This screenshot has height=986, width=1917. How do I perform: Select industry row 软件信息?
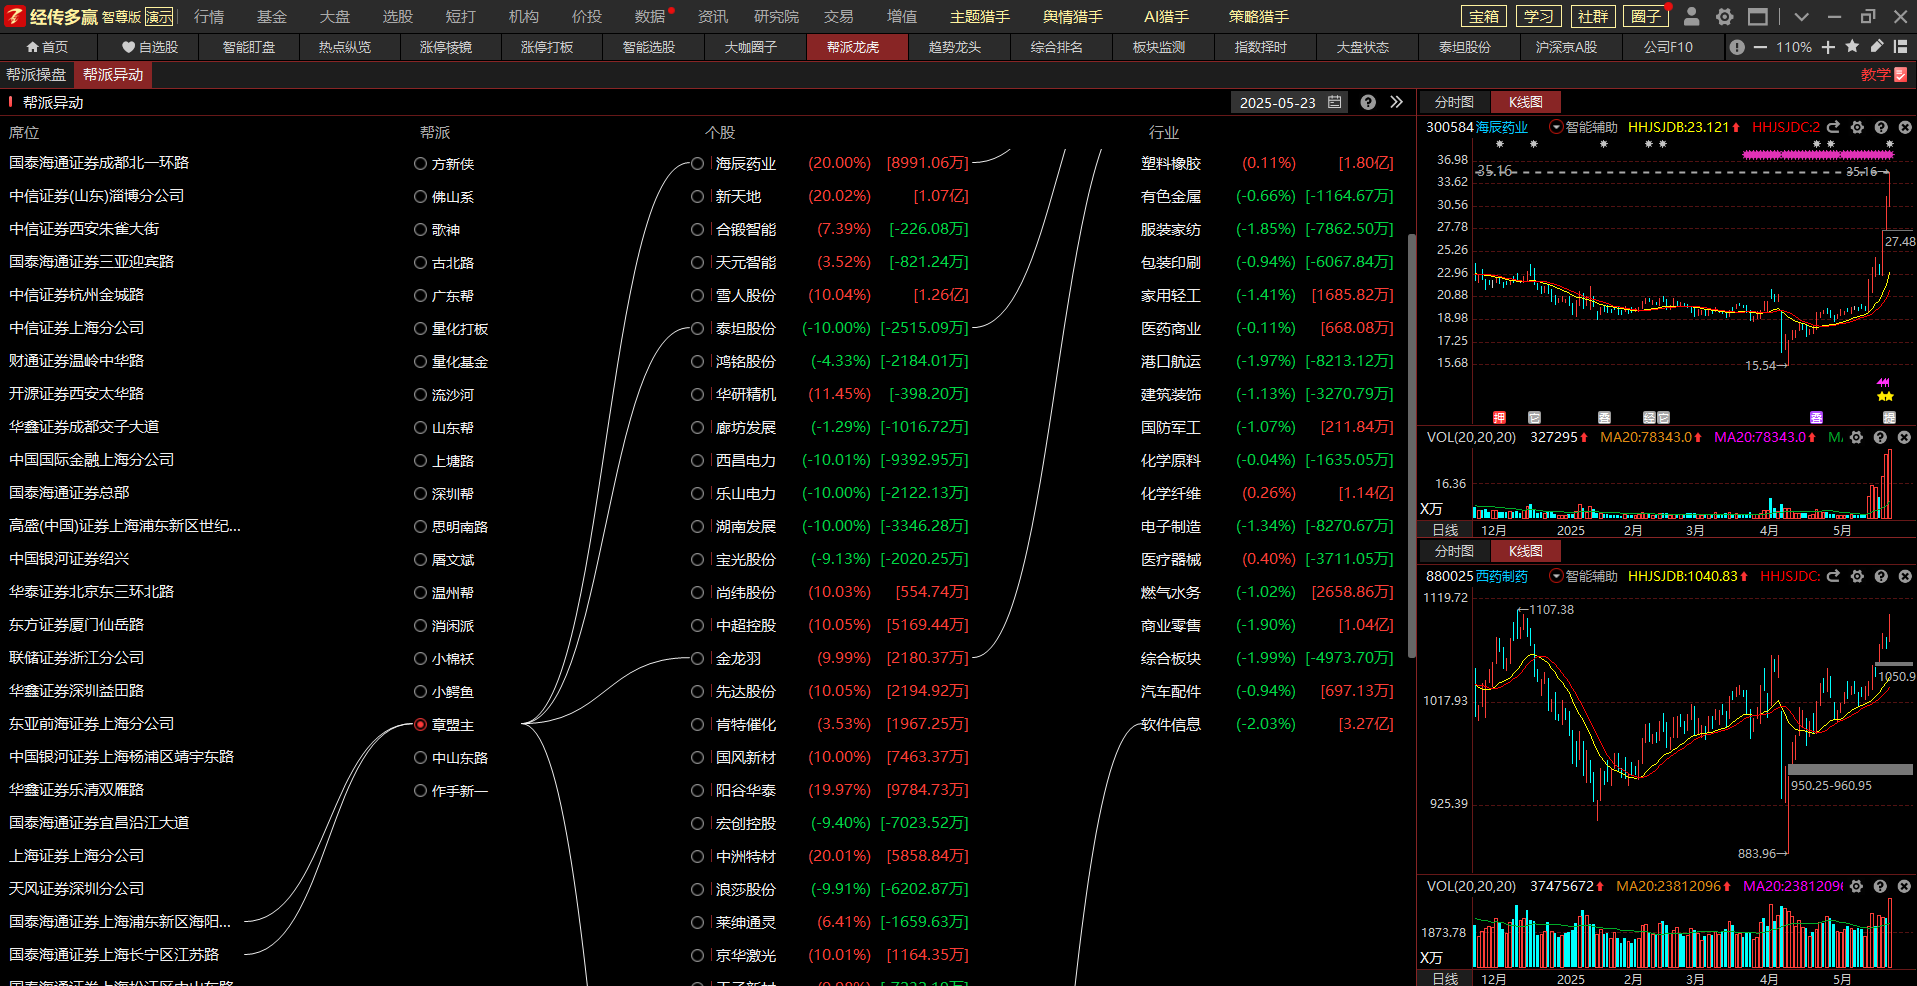[x=1171, y=724]
